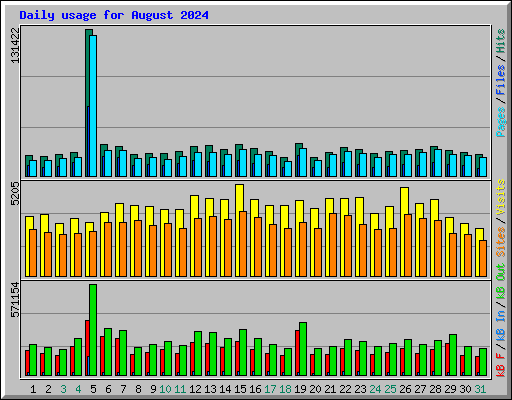Select day 8 on the bottom axis
This screenshot has height=400, width=512.
[x=138, y=389]
